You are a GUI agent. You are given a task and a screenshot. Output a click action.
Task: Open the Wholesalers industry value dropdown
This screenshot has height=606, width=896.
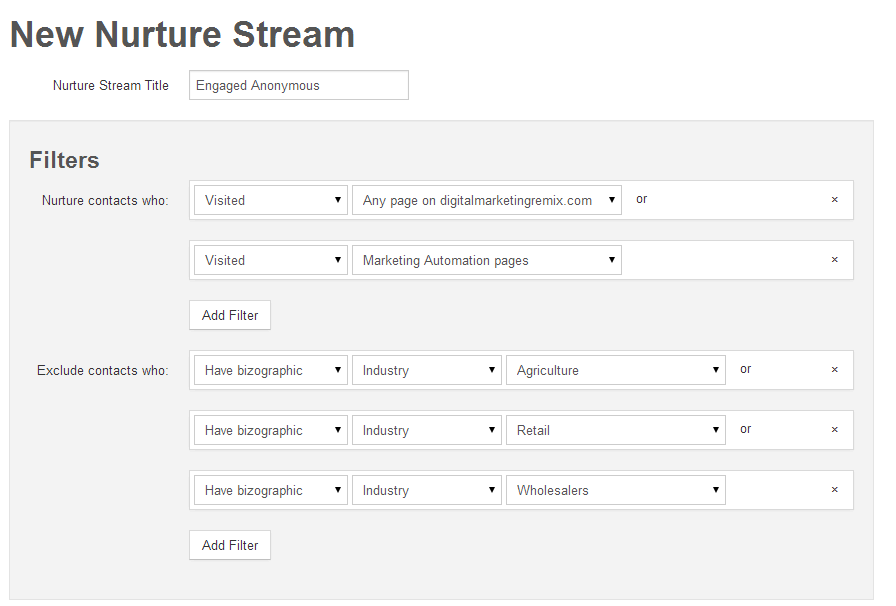click(x=615, y=490)
